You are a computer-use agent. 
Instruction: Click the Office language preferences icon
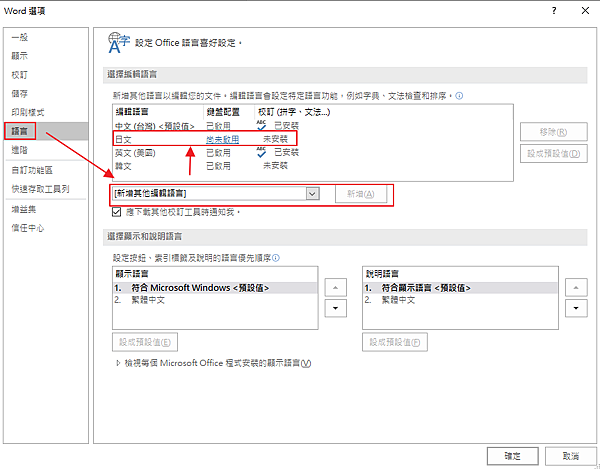119,43
